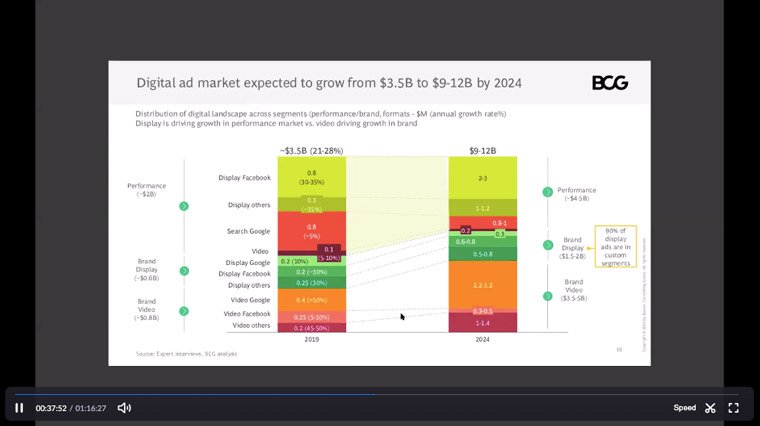The width and height of the screenshot is (760, 426).
Task: Click the 'Video Google' row label
Action: [250, 300]
